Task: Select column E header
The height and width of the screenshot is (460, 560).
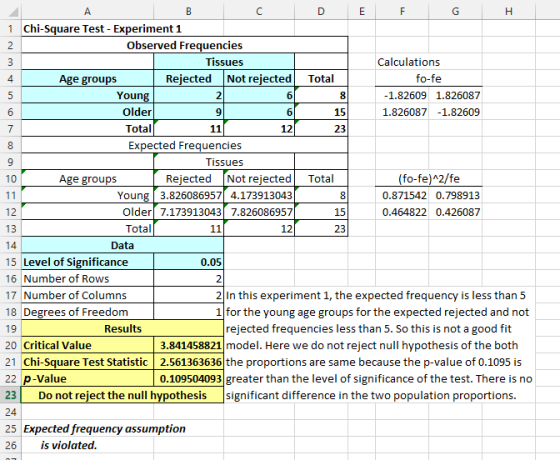Action: pos(362,11)
